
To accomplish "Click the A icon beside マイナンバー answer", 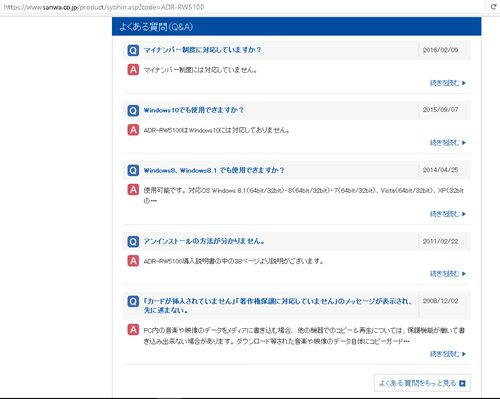I will pos(133,70).
